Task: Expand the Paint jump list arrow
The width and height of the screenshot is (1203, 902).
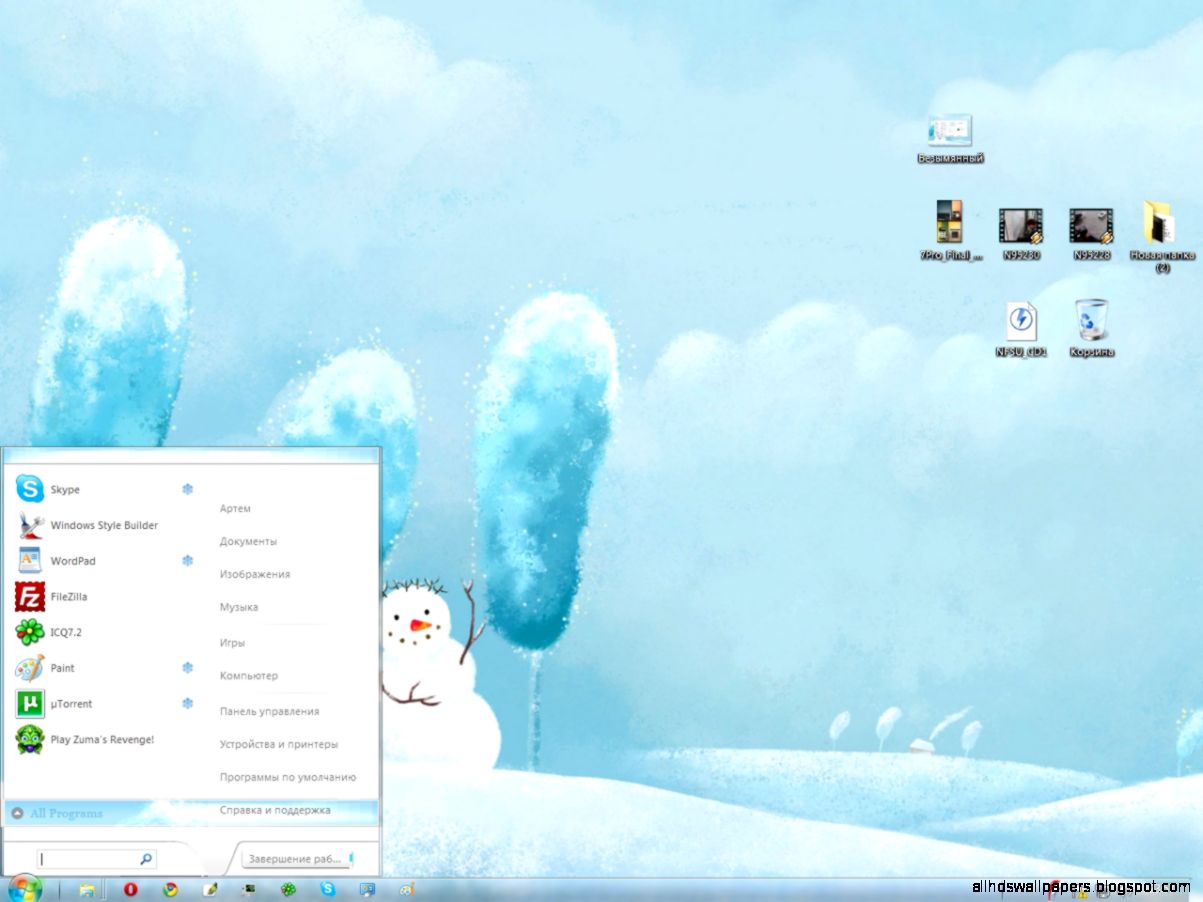Action: click(x=187, y=668)
